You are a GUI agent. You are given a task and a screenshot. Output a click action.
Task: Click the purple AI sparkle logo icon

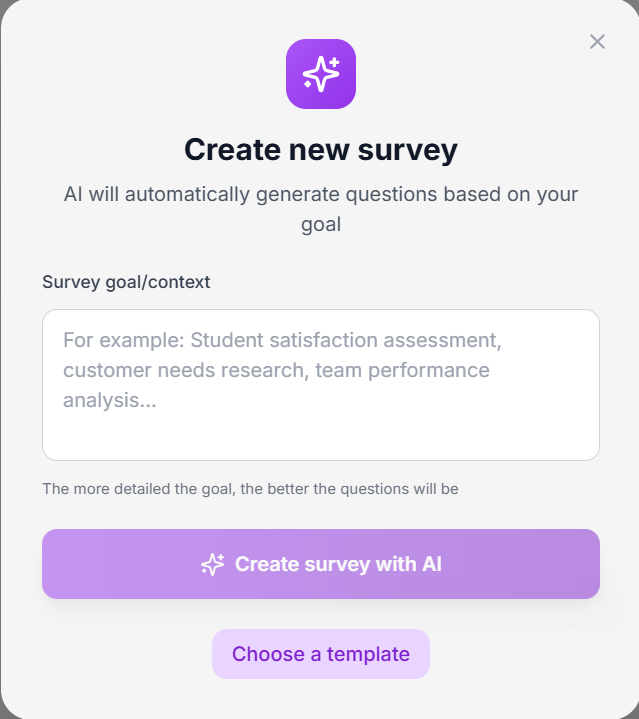(x=321, y=74)
